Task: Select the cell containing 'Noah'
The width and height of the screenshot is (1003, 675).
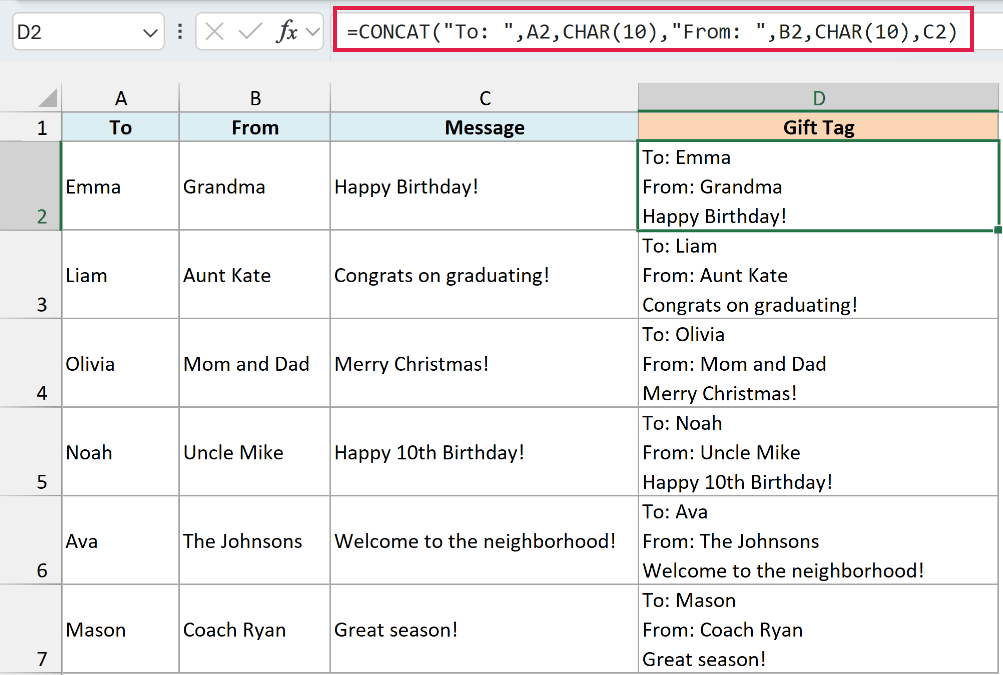Action: pyautogui.click(x=120, y=452)
